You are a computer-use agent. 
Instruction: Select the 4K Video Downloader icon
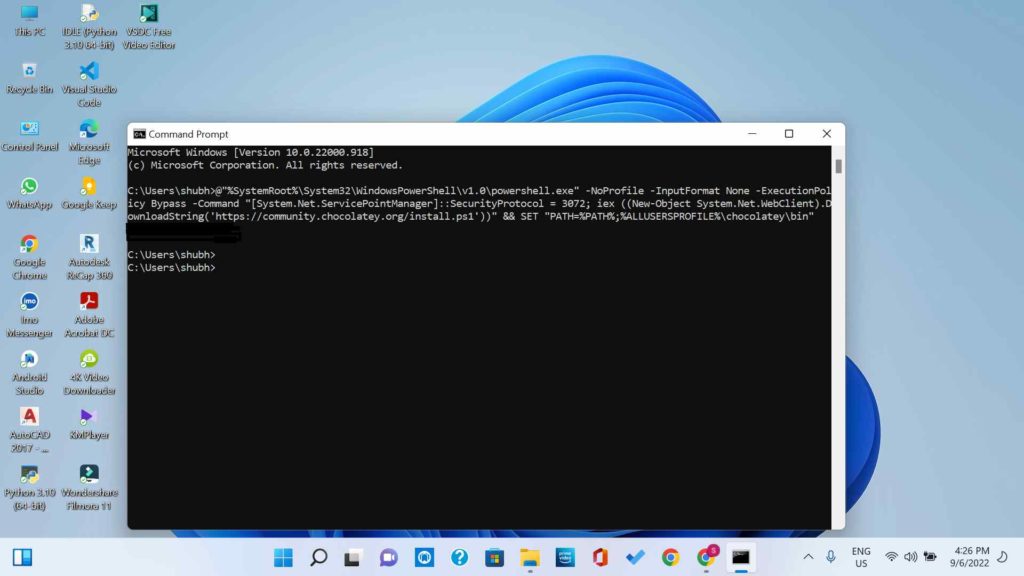click(x=89, y=372)
